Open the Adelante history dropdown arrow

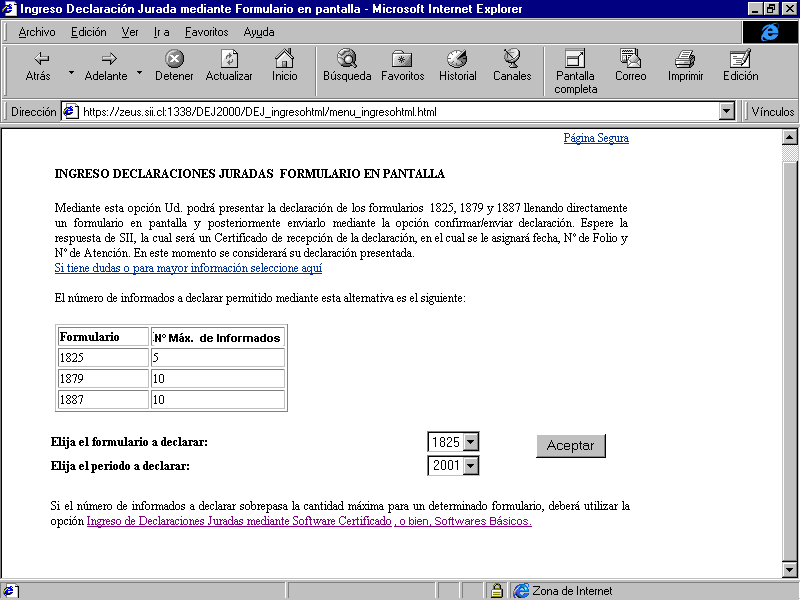tap(140, 73)
